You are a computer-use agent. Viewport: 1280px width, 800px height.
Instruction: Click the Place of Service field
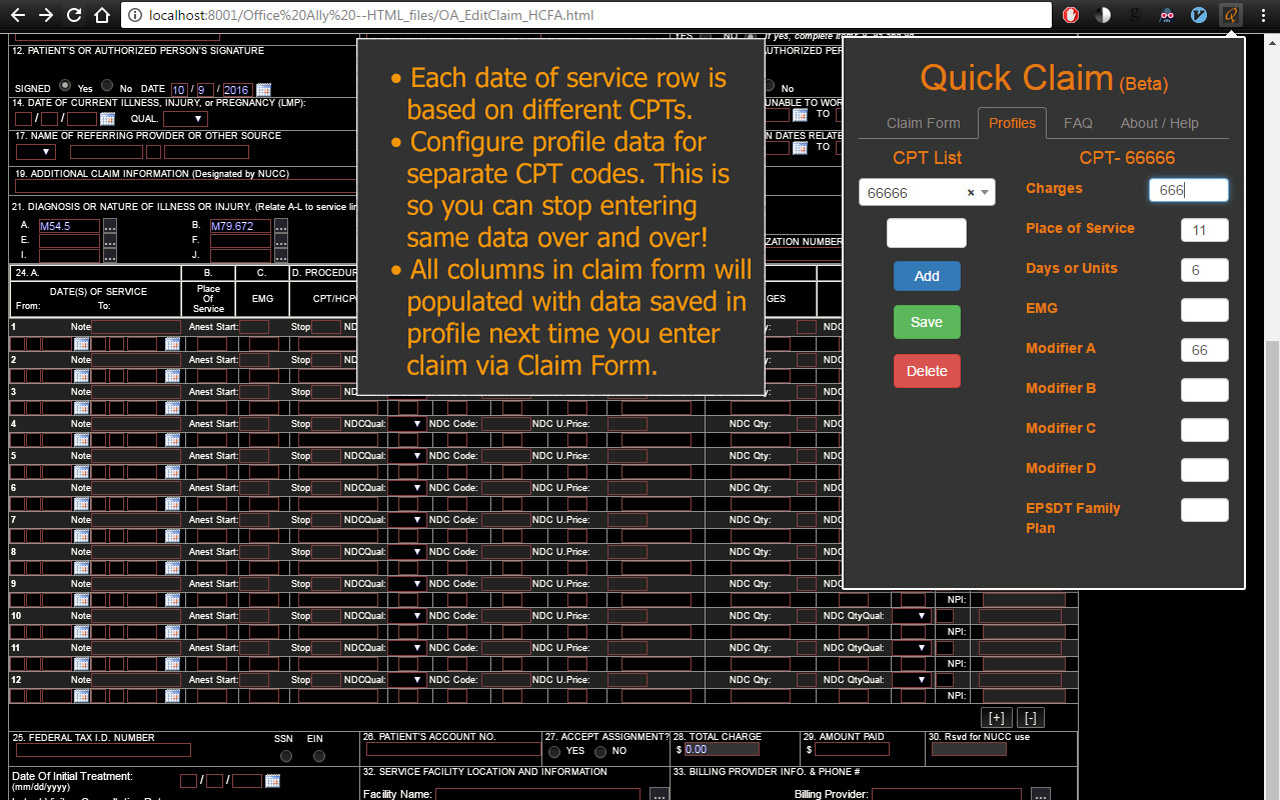(1204, 230)
